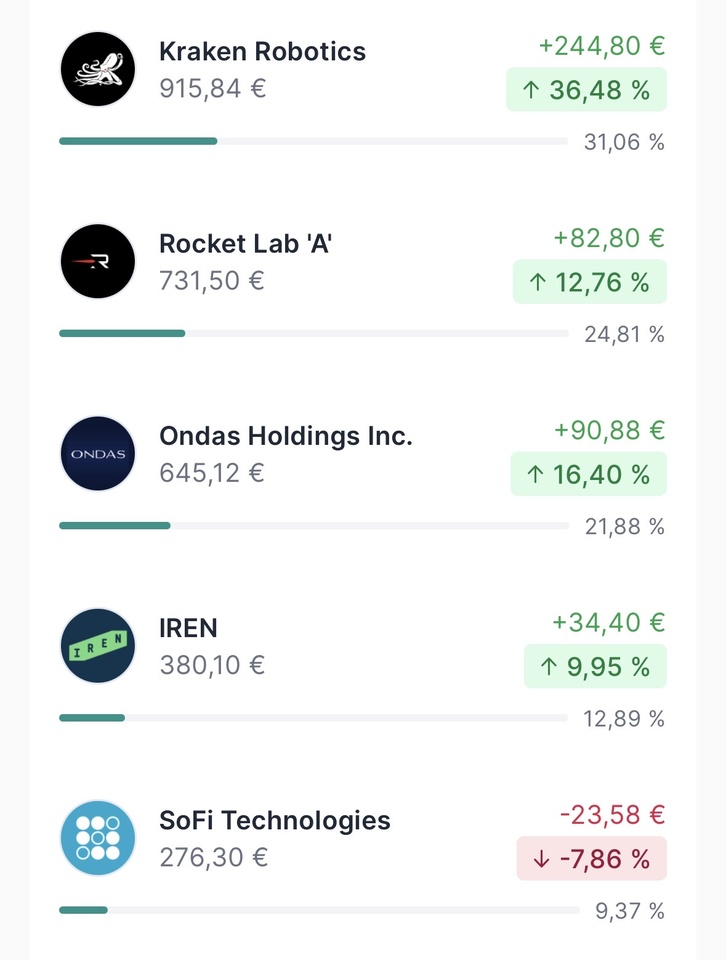Click the SoFi 9,37 % allocation bar
The image size is (726, 960).
[318, 910]
